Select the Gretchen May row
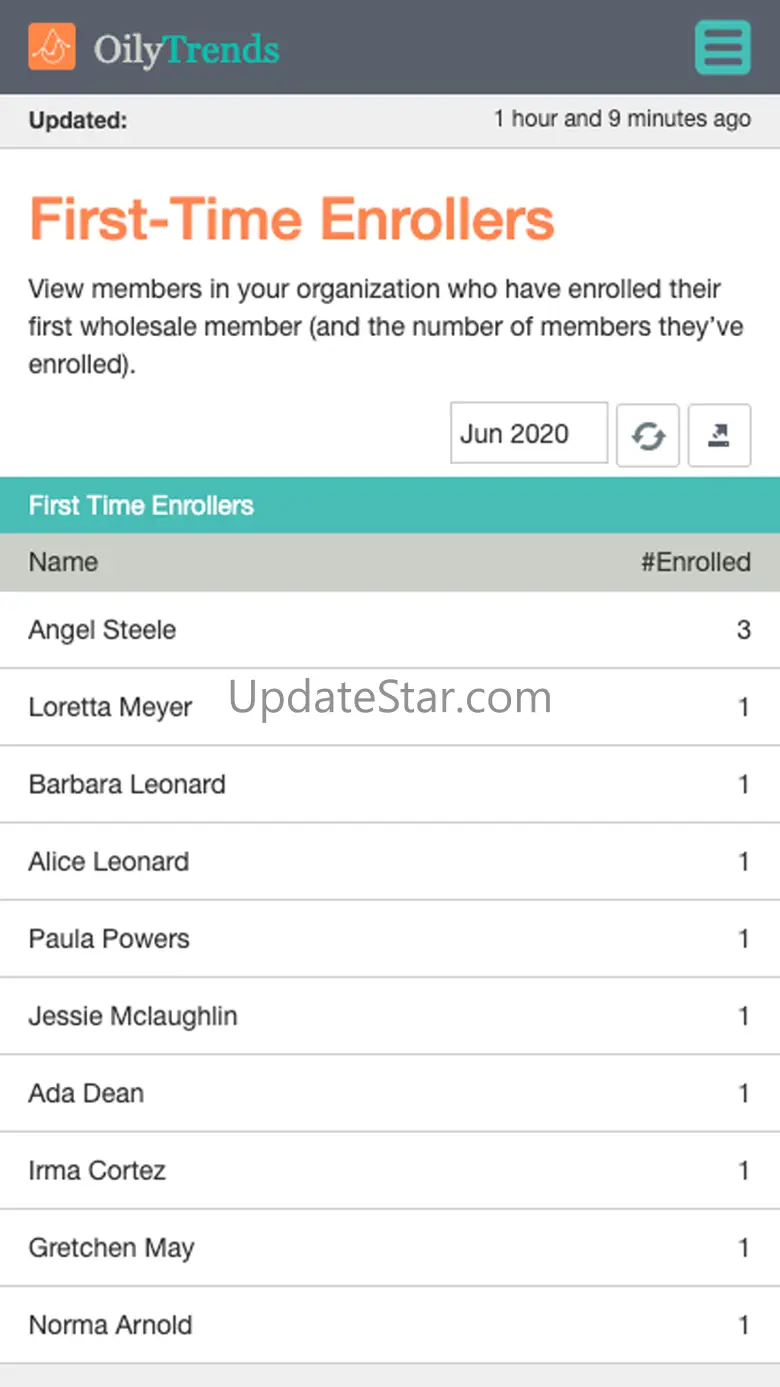Viewport: 780px width, 1387px height. click(x=111, y=1247)
